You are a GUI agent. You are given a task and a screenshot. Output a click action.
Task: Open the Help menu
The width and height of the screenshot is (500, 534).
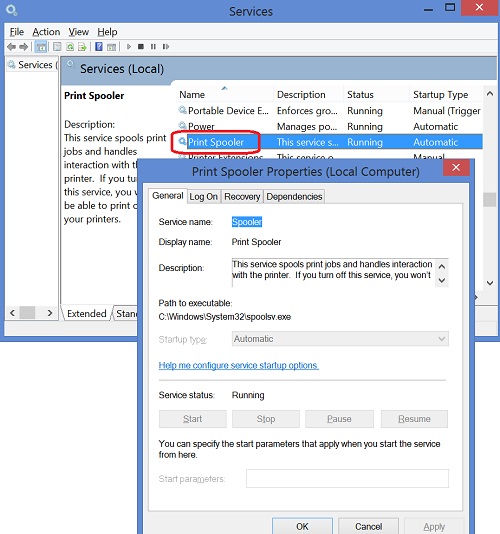click(107, 32)
